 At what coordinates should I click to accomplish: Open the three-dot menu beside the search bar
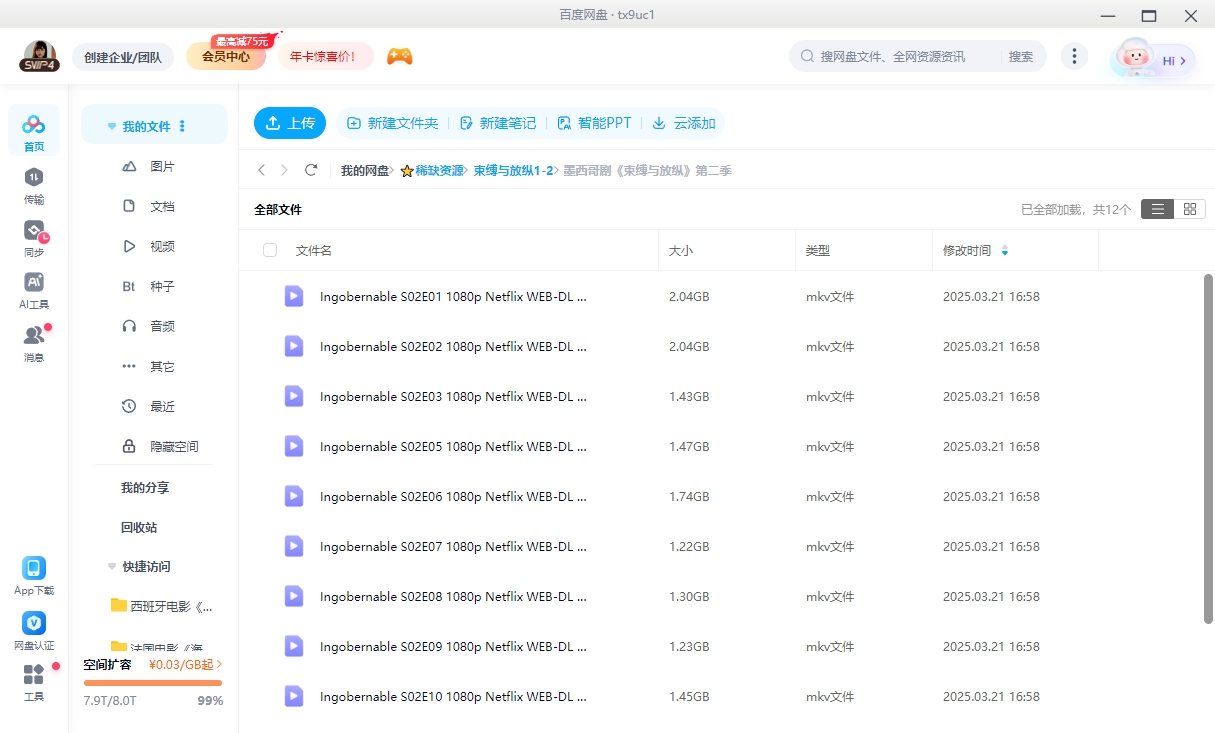click(1074, 57)
